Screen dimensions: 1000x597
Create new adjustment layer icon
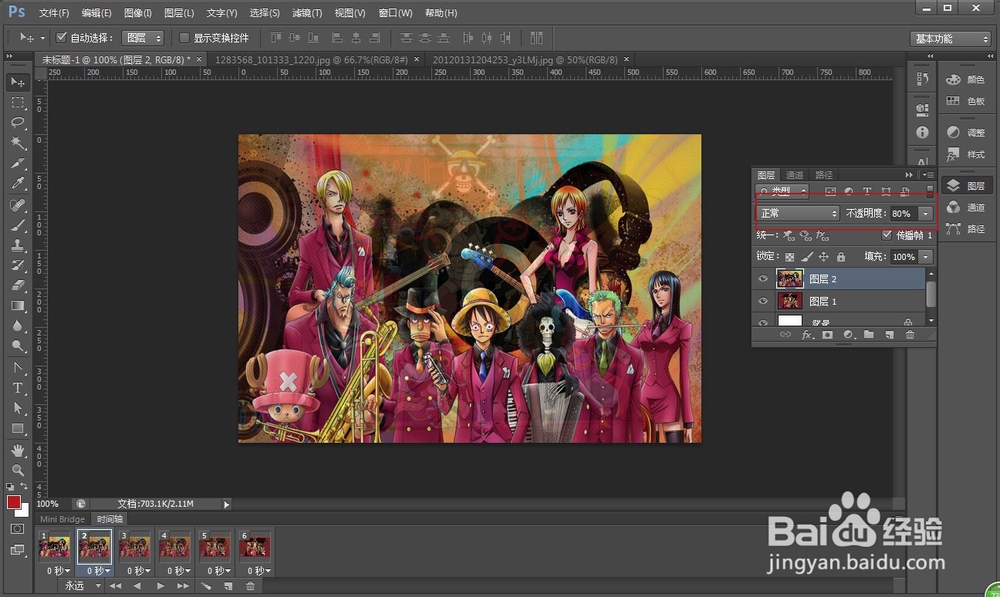(848, 335)
